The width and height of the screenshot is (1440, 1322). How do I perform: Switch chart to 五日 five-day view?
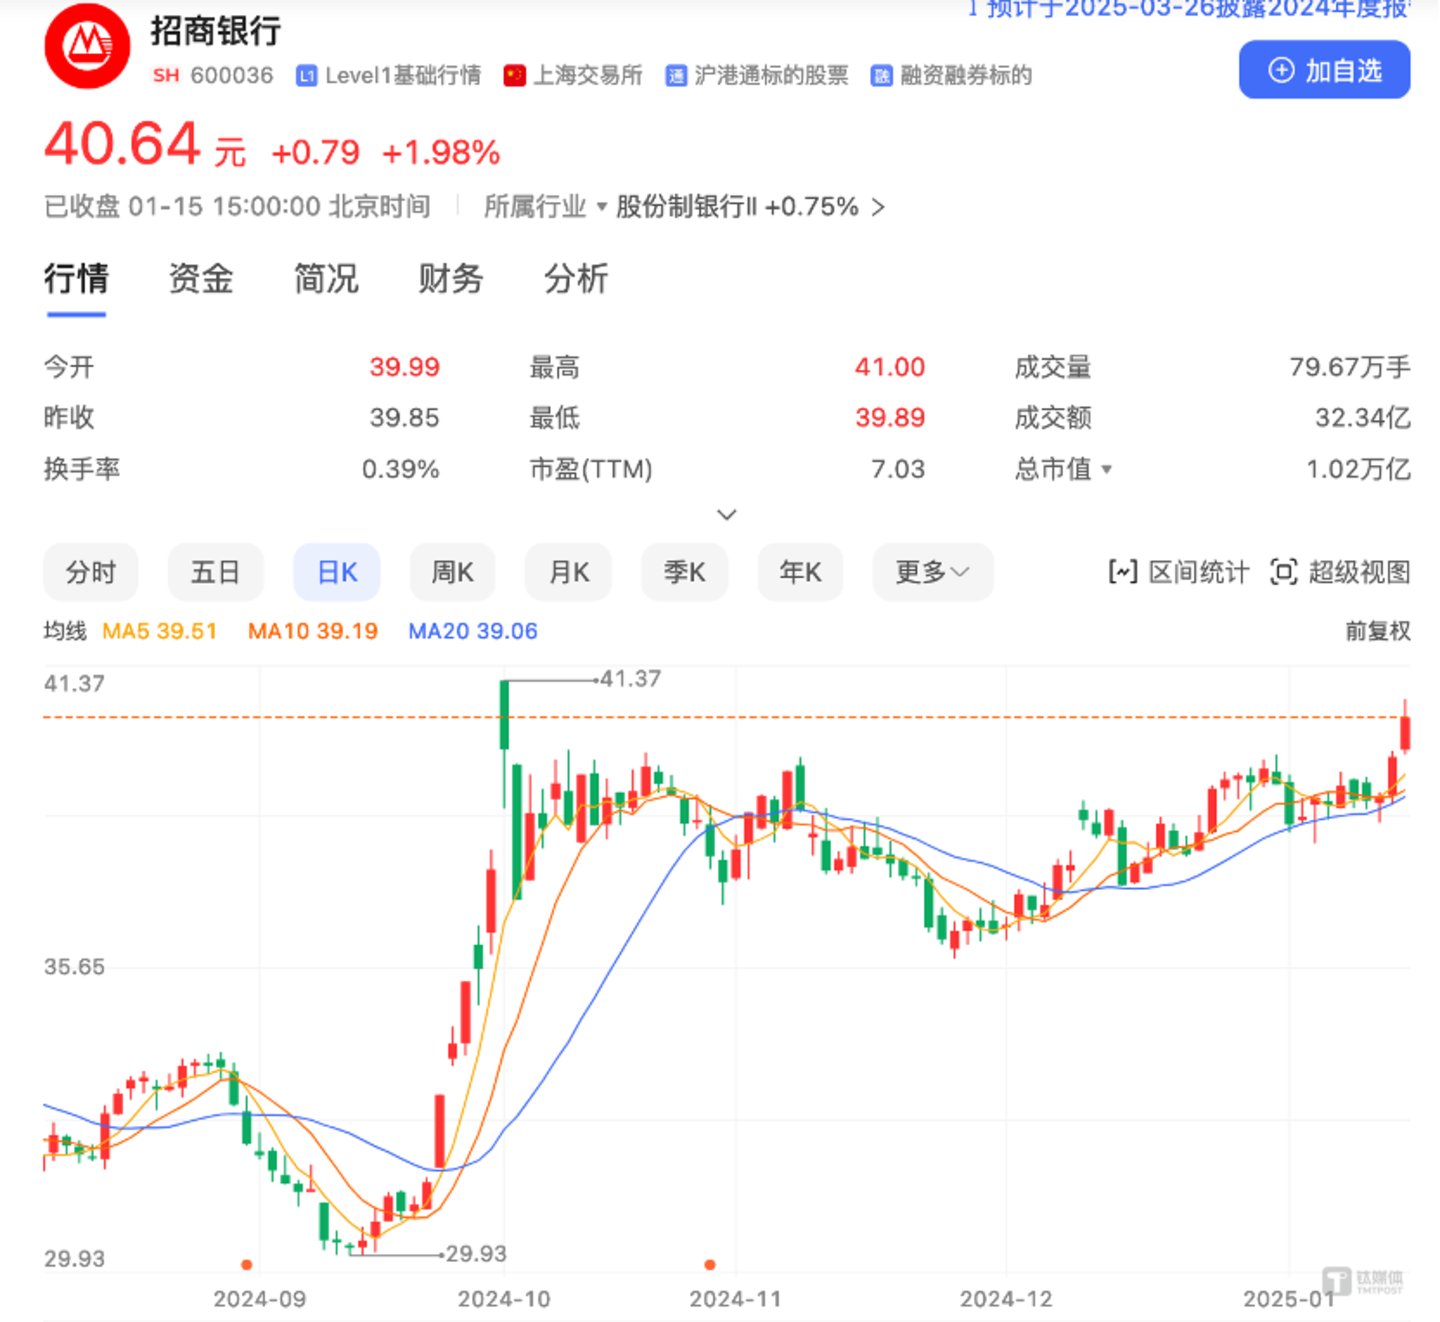215,572
